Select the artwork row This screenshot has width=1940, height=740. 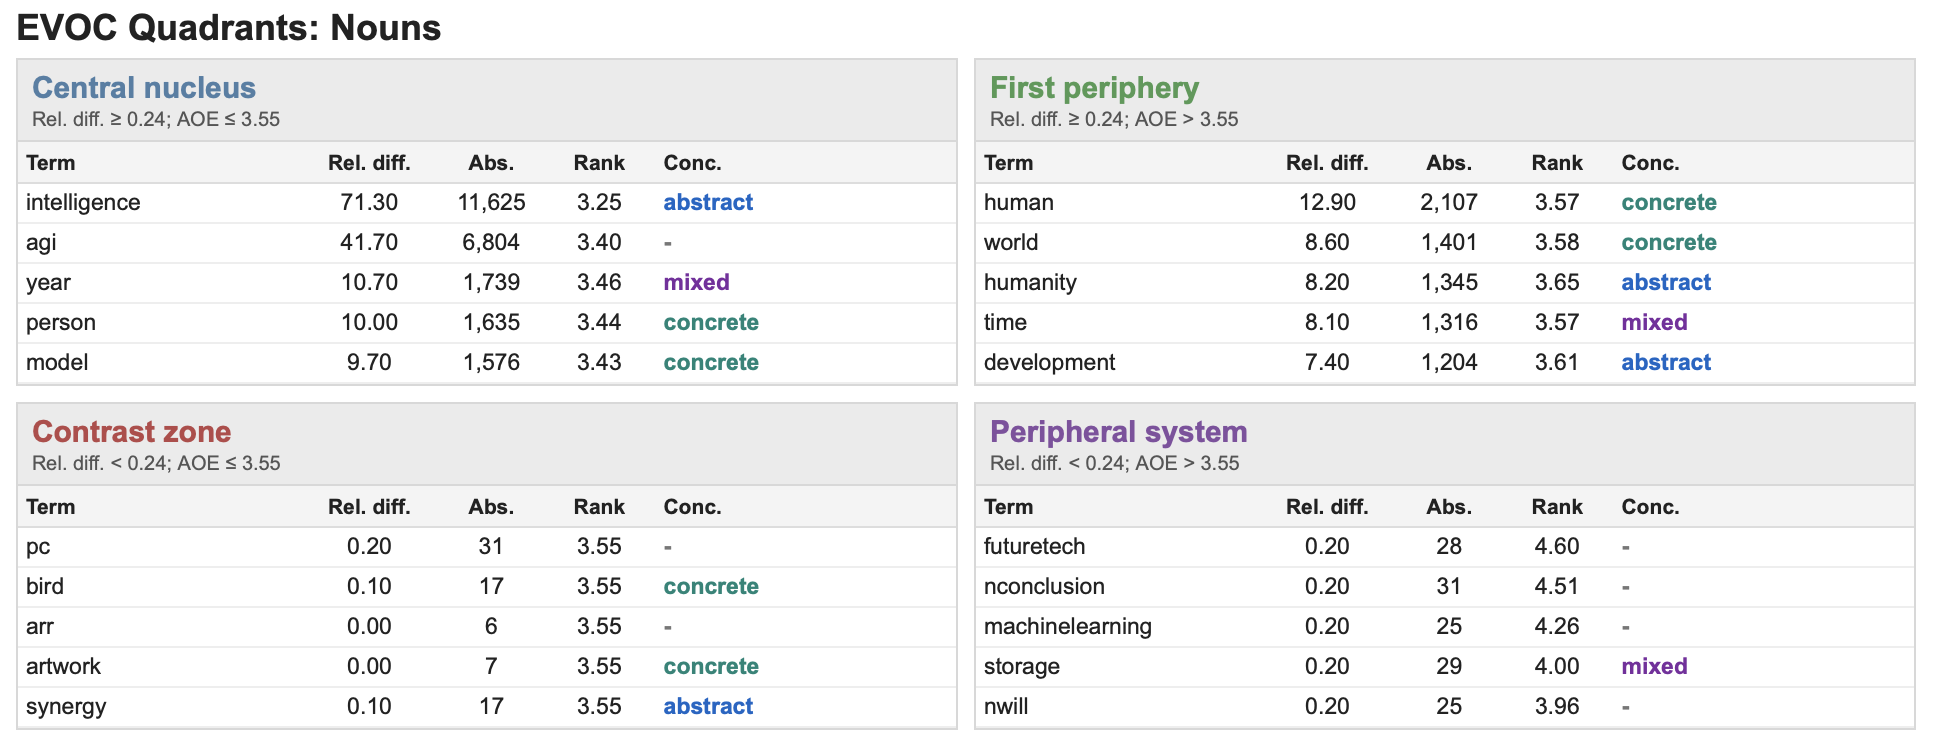(487, 666)
